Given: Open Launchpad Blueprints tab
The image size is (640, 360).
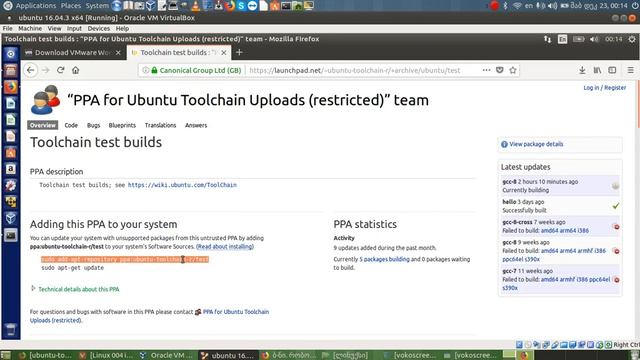Looking at the screenshot, I should 122,125.
